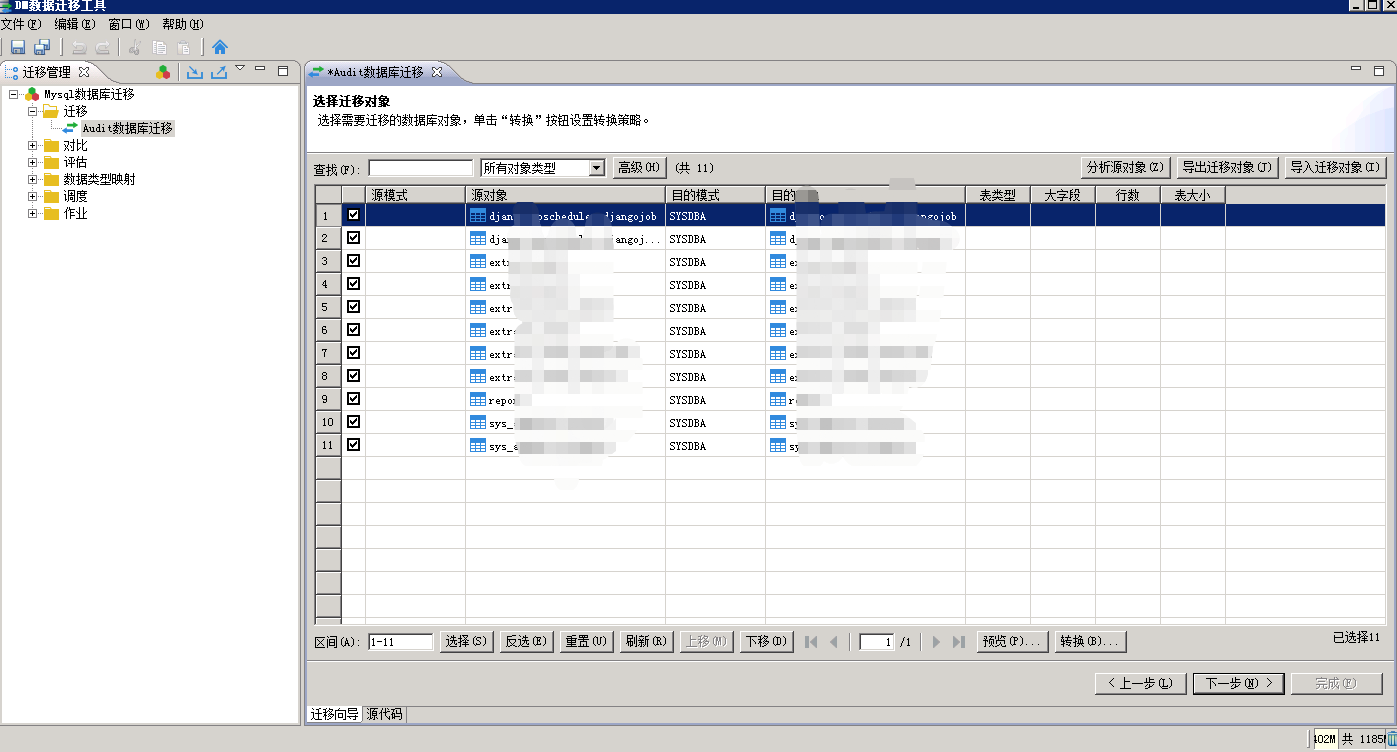Switch to the 源代码 tab
Screen dimensions: 1397x752
(384, 714)
